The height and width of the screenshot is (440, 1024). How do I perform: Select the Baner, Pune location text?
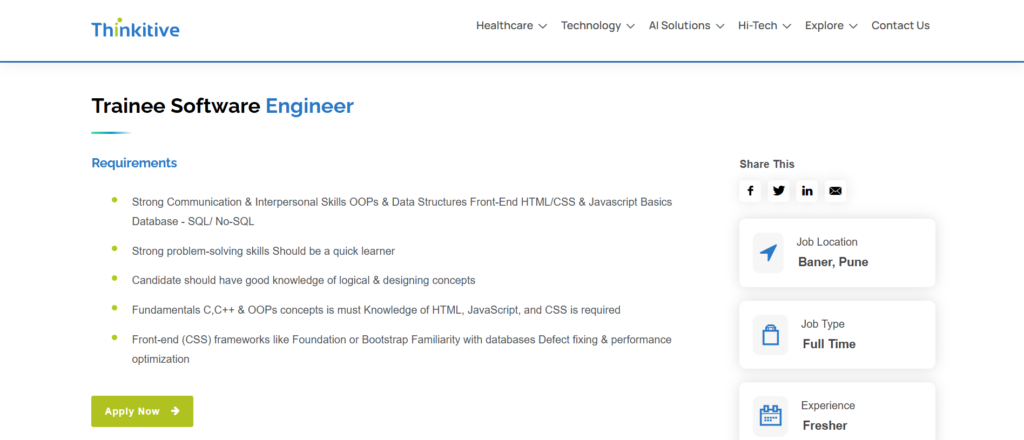coord(833,262)
